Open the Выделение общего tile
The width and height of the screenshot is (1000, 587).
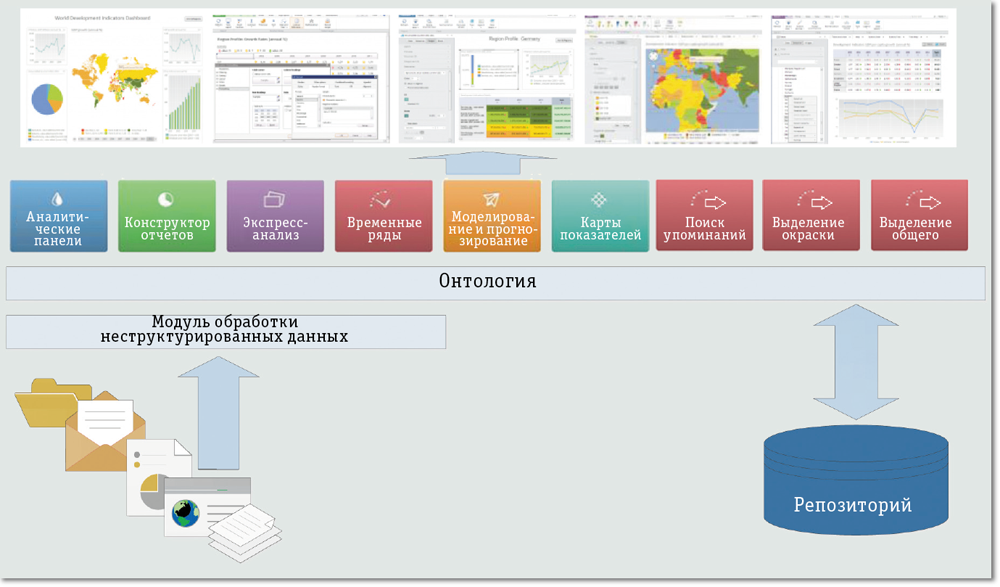[918, 215]
